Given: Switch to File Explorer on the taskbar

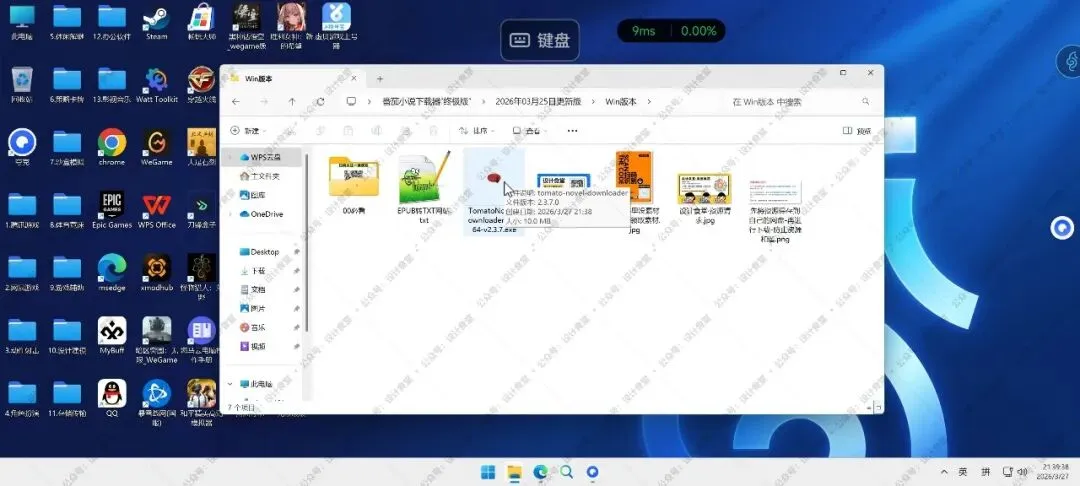Looking at the screenshot, I should 514,472.
